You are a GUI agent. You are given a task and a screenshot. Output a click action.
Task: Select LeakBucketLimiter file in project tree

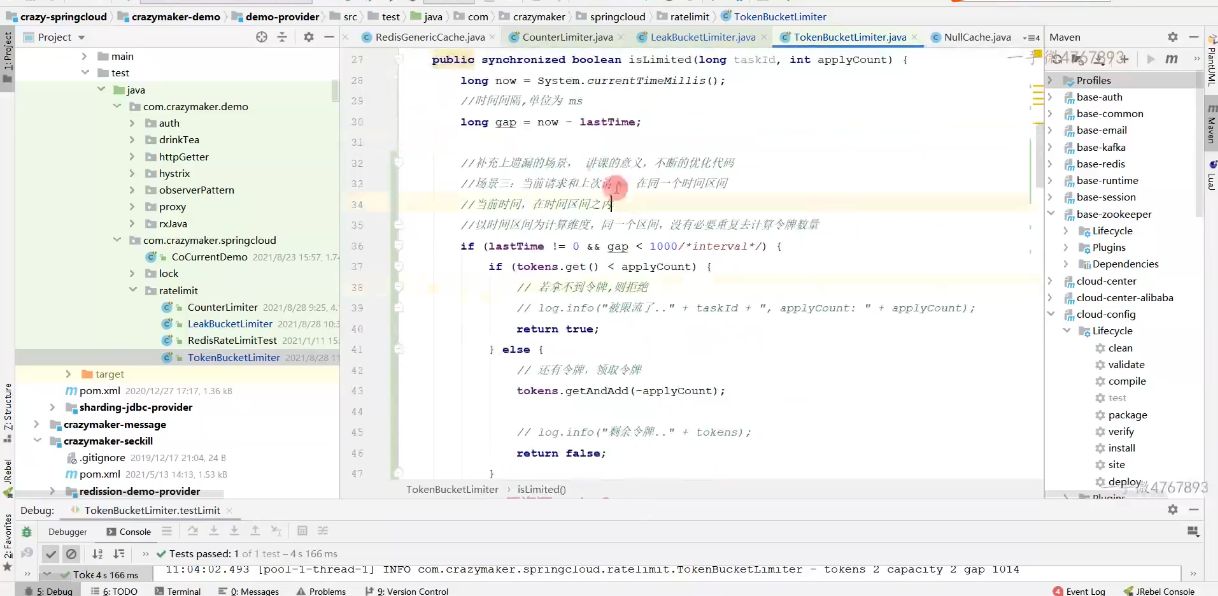coord(229,324)
